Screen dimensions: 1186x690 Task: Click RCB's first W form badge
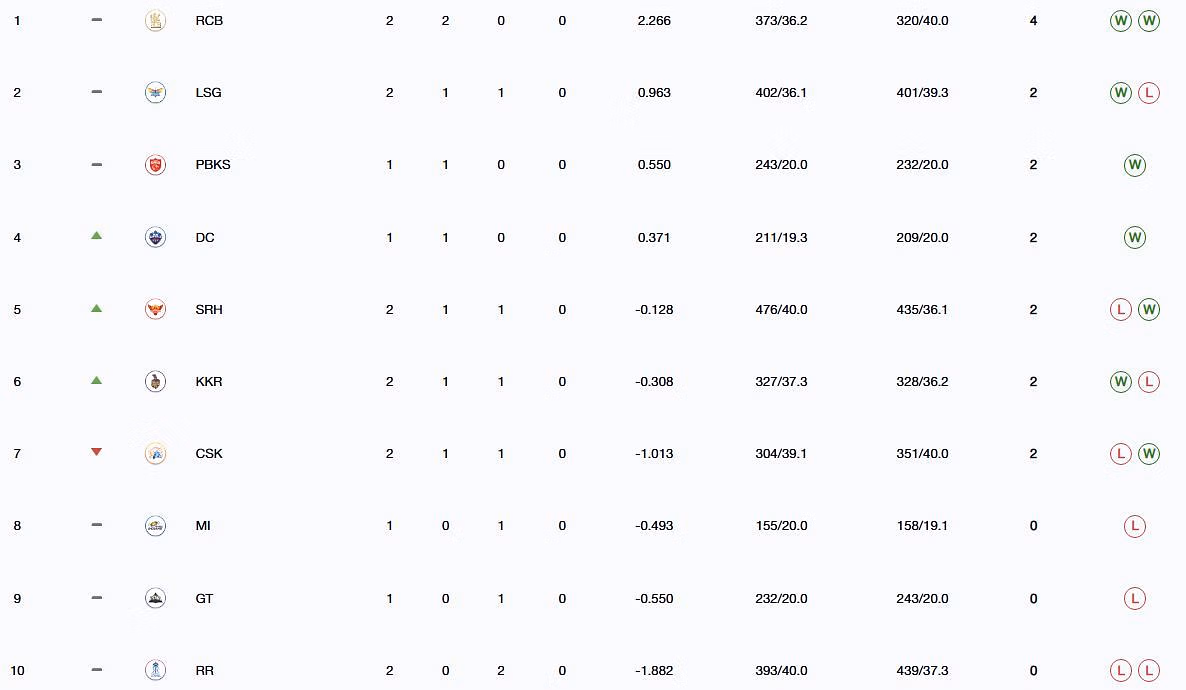pos(1121,20)
